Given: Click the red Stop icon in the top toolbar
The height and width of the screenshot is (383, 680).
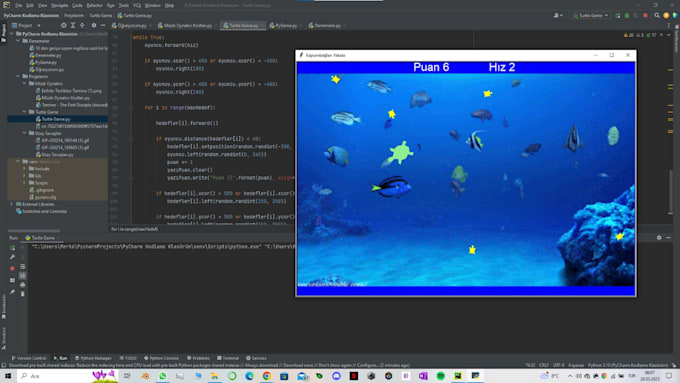Looking at the screenshot, I should point(645,15).
